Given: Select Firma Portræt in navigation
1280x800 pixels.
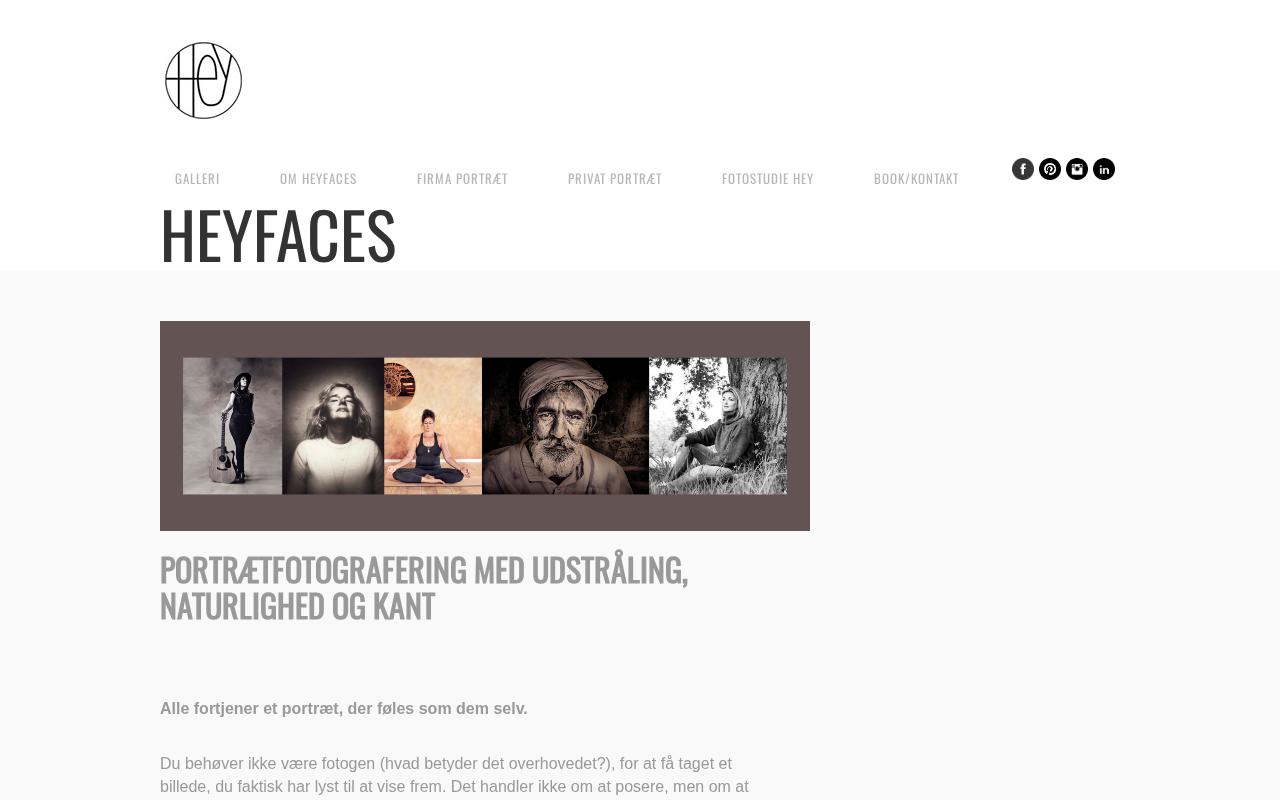Looking at the screenshot, I should coord(462,179).
